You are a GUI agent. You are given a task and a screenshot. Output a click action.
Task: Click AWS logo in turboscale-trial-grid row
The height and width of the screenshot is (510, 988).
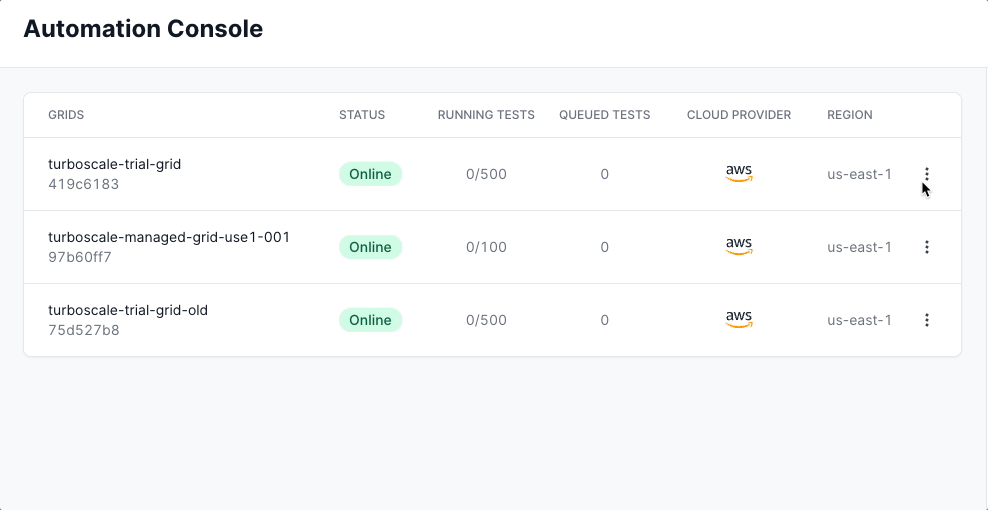coord(739,174)
